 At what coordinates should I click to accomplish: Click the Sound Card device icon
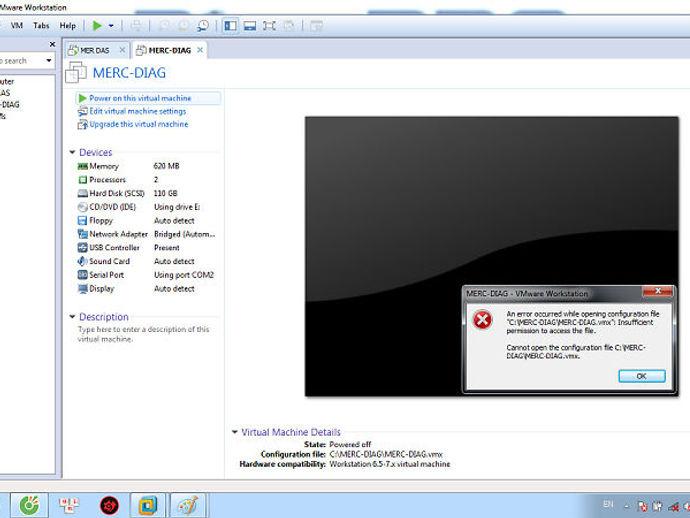point(82,261)
